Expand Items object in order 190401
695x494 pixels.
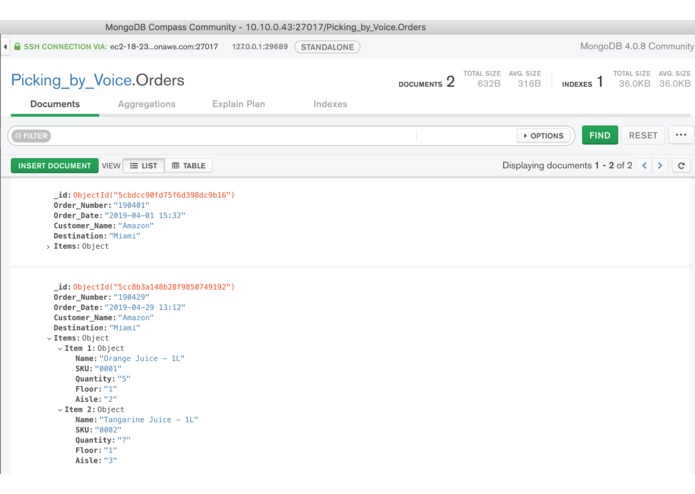48,247
